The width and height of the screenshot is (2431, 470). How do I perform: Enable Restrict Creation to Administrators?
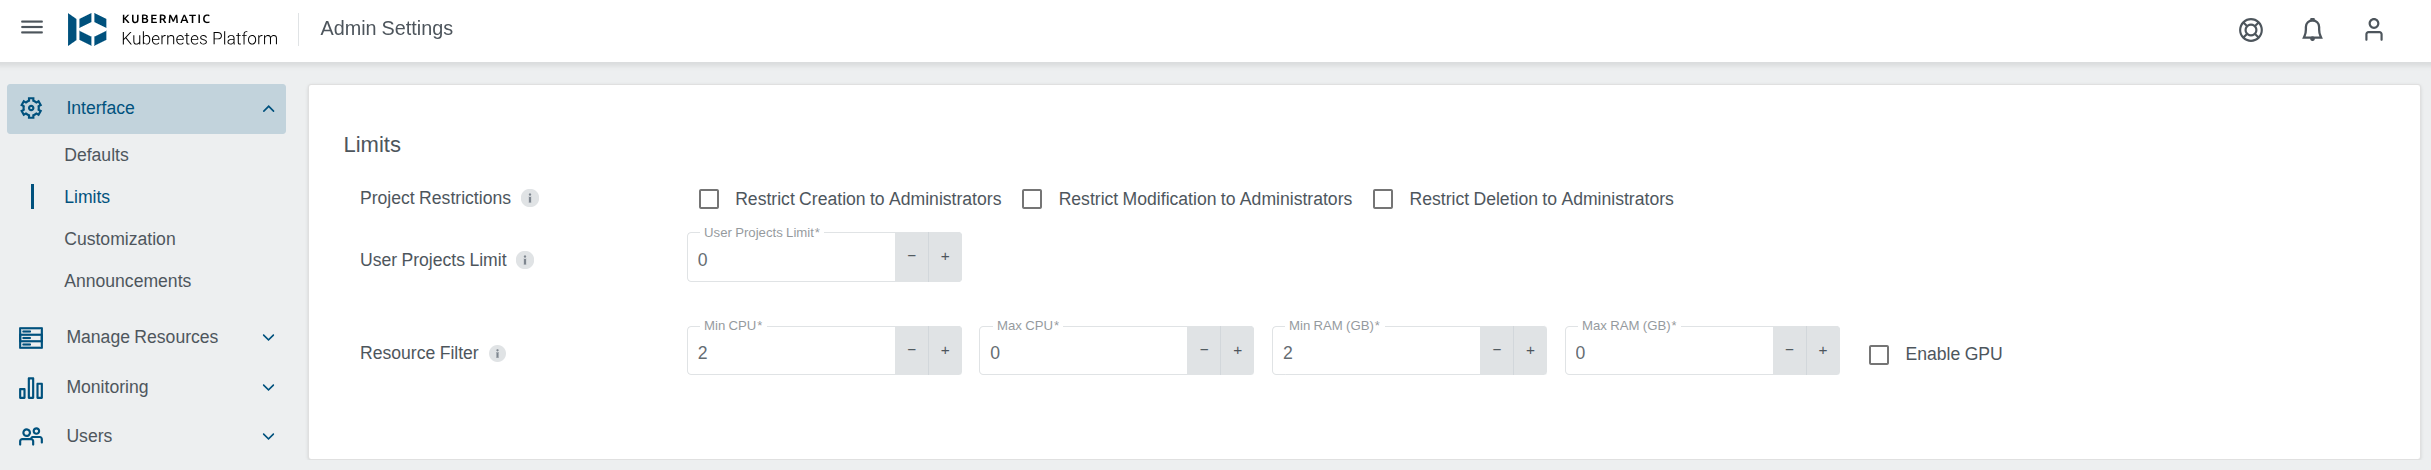[x=709, y=199]
